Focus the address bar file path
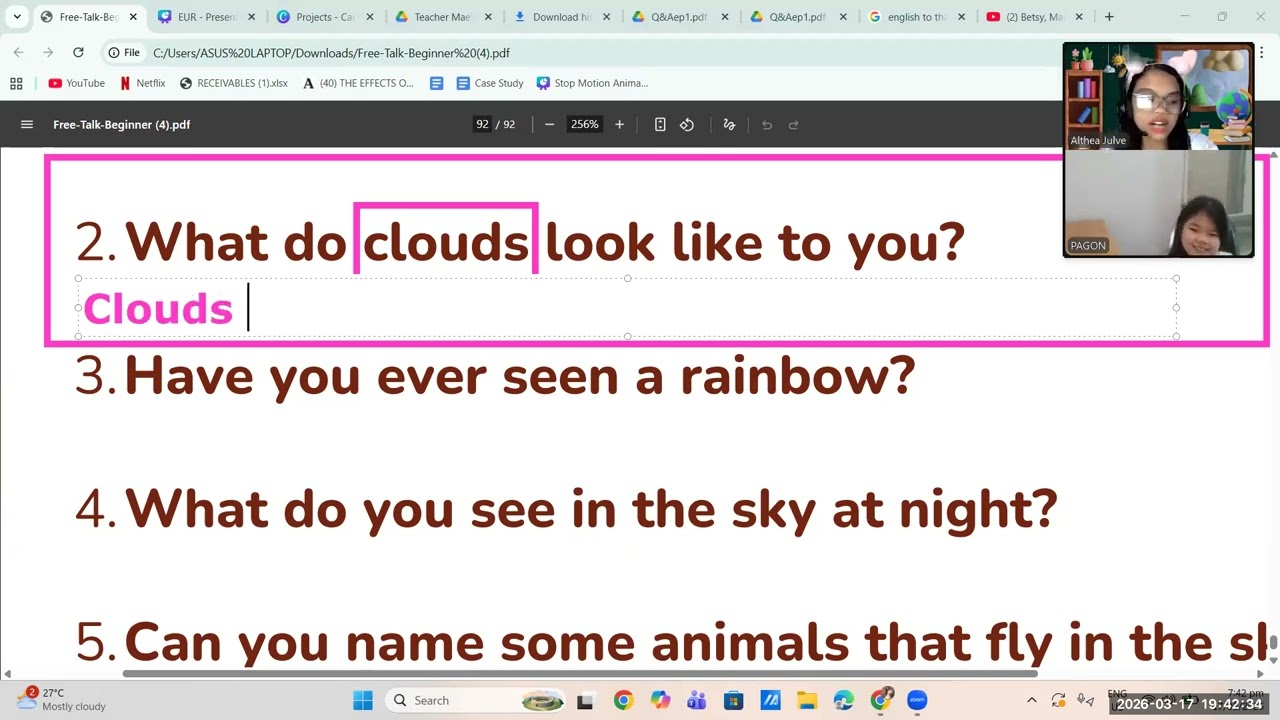The image size is (1280, 720). click(331, 53)
